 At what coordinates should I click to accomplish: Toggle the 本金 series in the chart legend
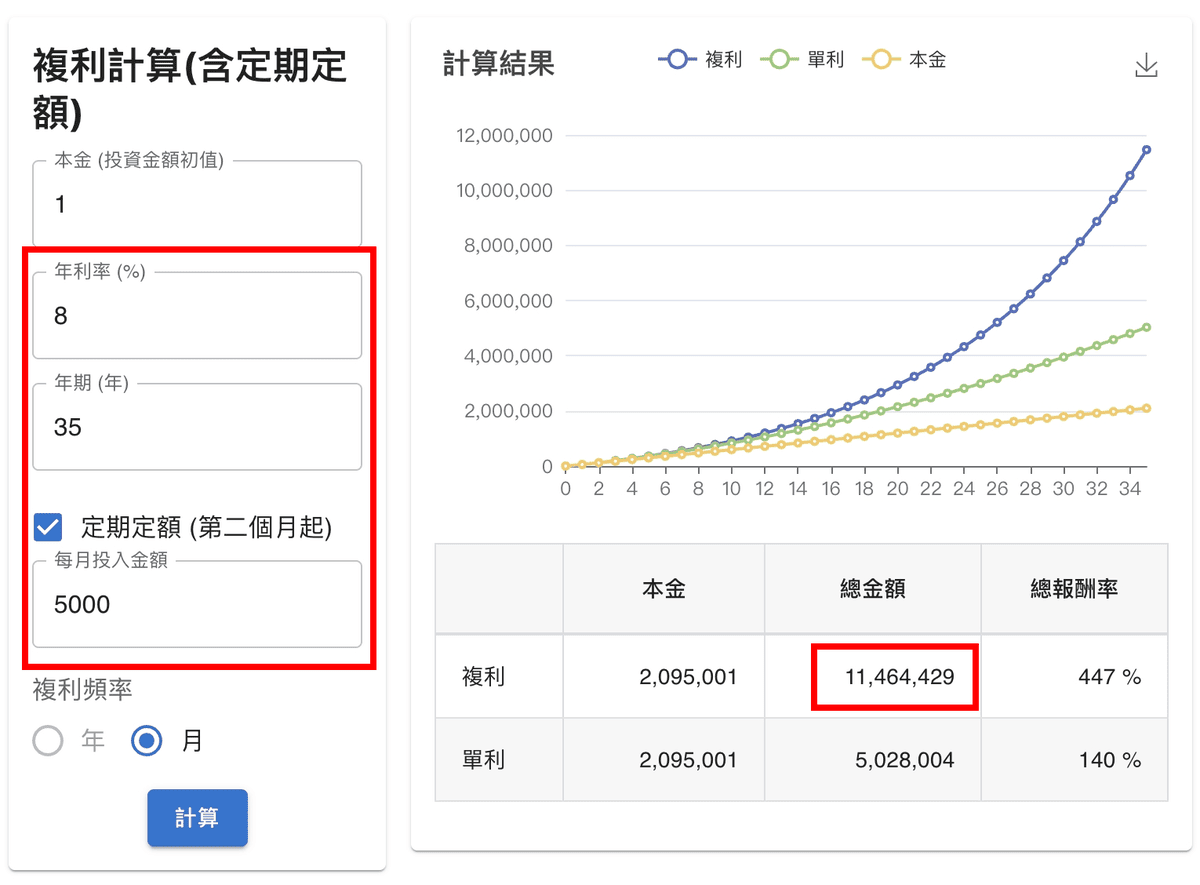click(x=906, y=59)
